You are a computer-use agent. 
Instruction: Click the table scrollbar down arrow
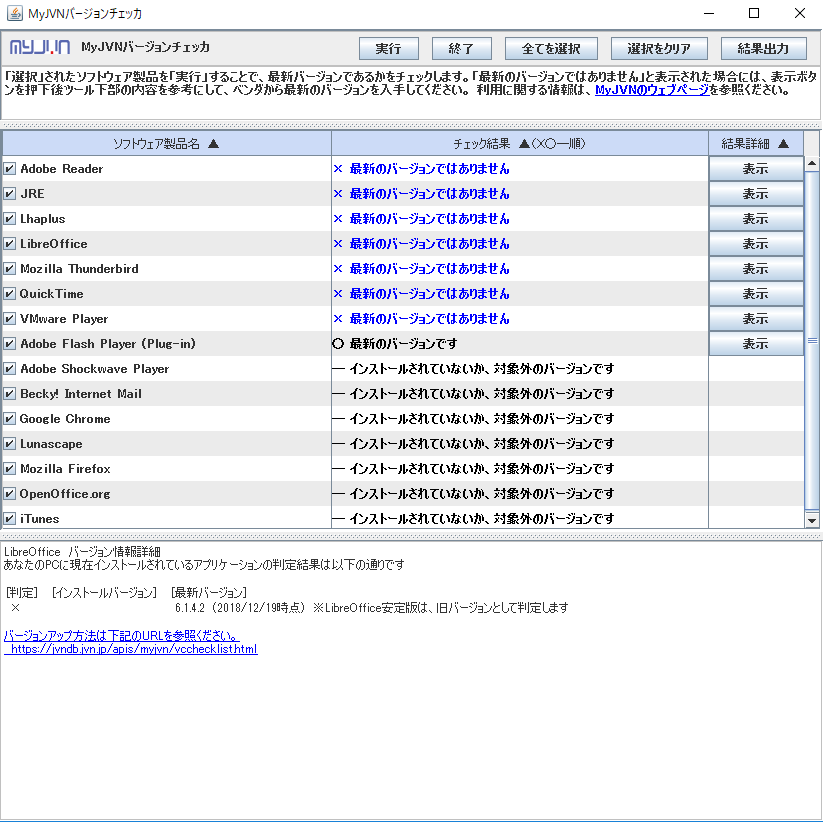(x=812, y=521)
